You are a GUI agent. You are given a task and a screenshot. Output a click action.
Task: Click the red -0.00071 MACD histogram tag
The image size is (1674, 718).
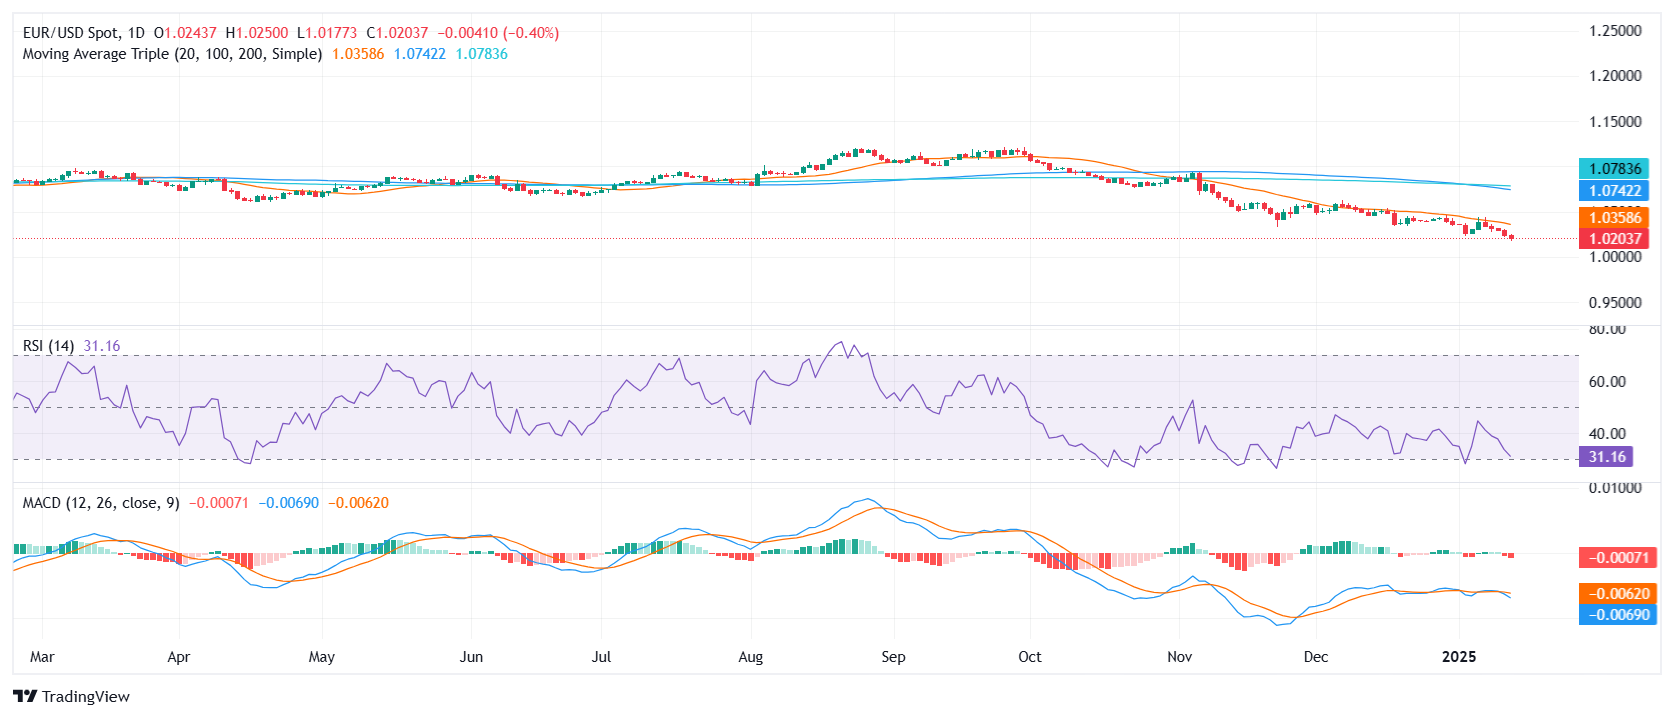pos(1614,558)
